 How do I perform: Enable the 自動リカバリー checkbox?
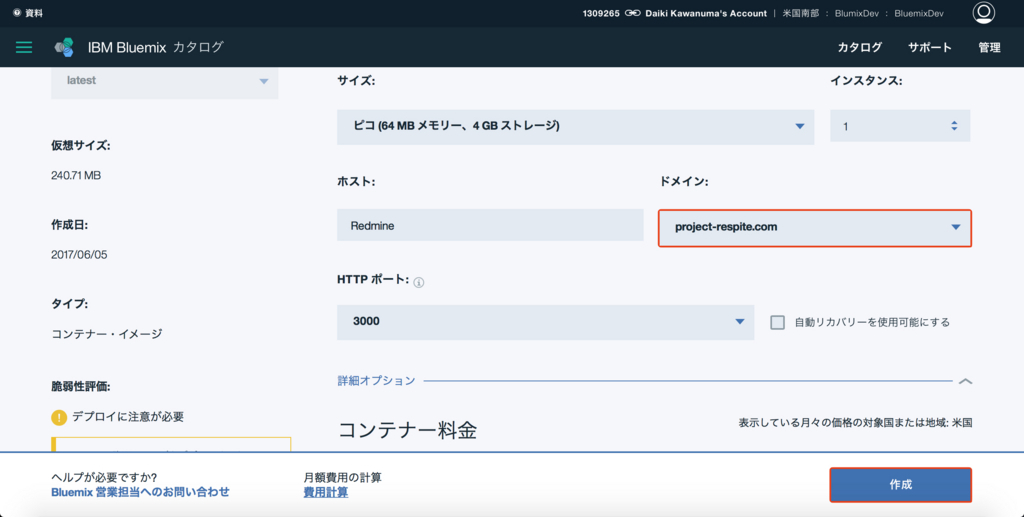coord(777,322)
